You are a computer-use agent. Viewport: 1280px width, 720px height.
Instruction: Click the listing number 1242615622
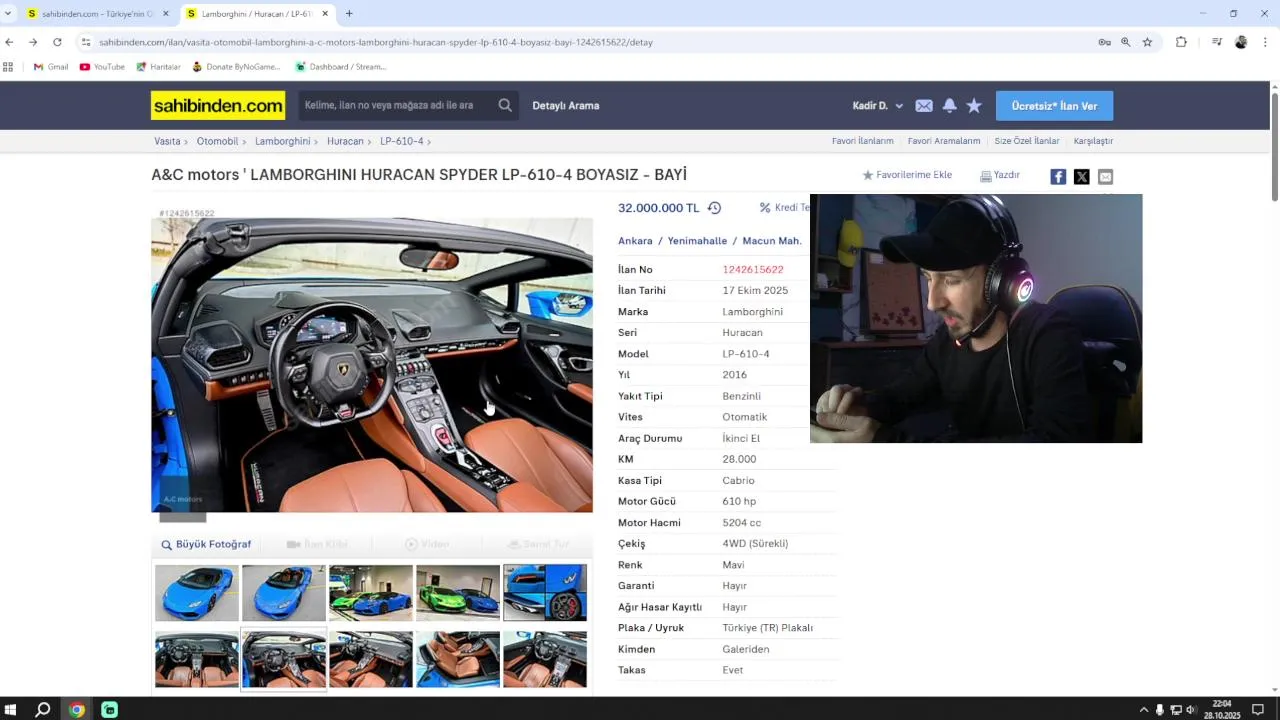753,269
